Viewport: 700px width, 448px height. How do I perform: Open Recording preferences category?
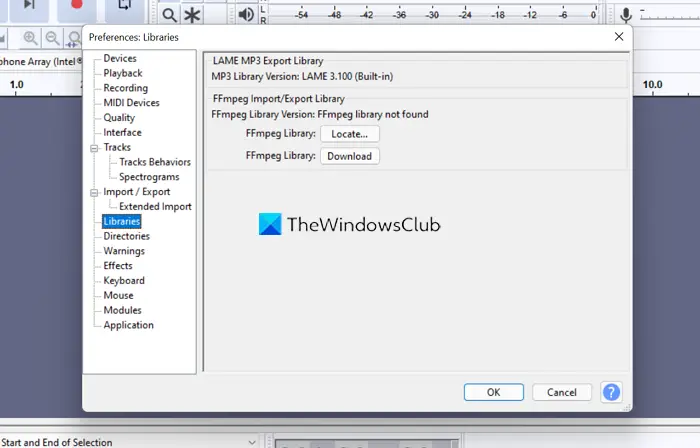[125, 88]
